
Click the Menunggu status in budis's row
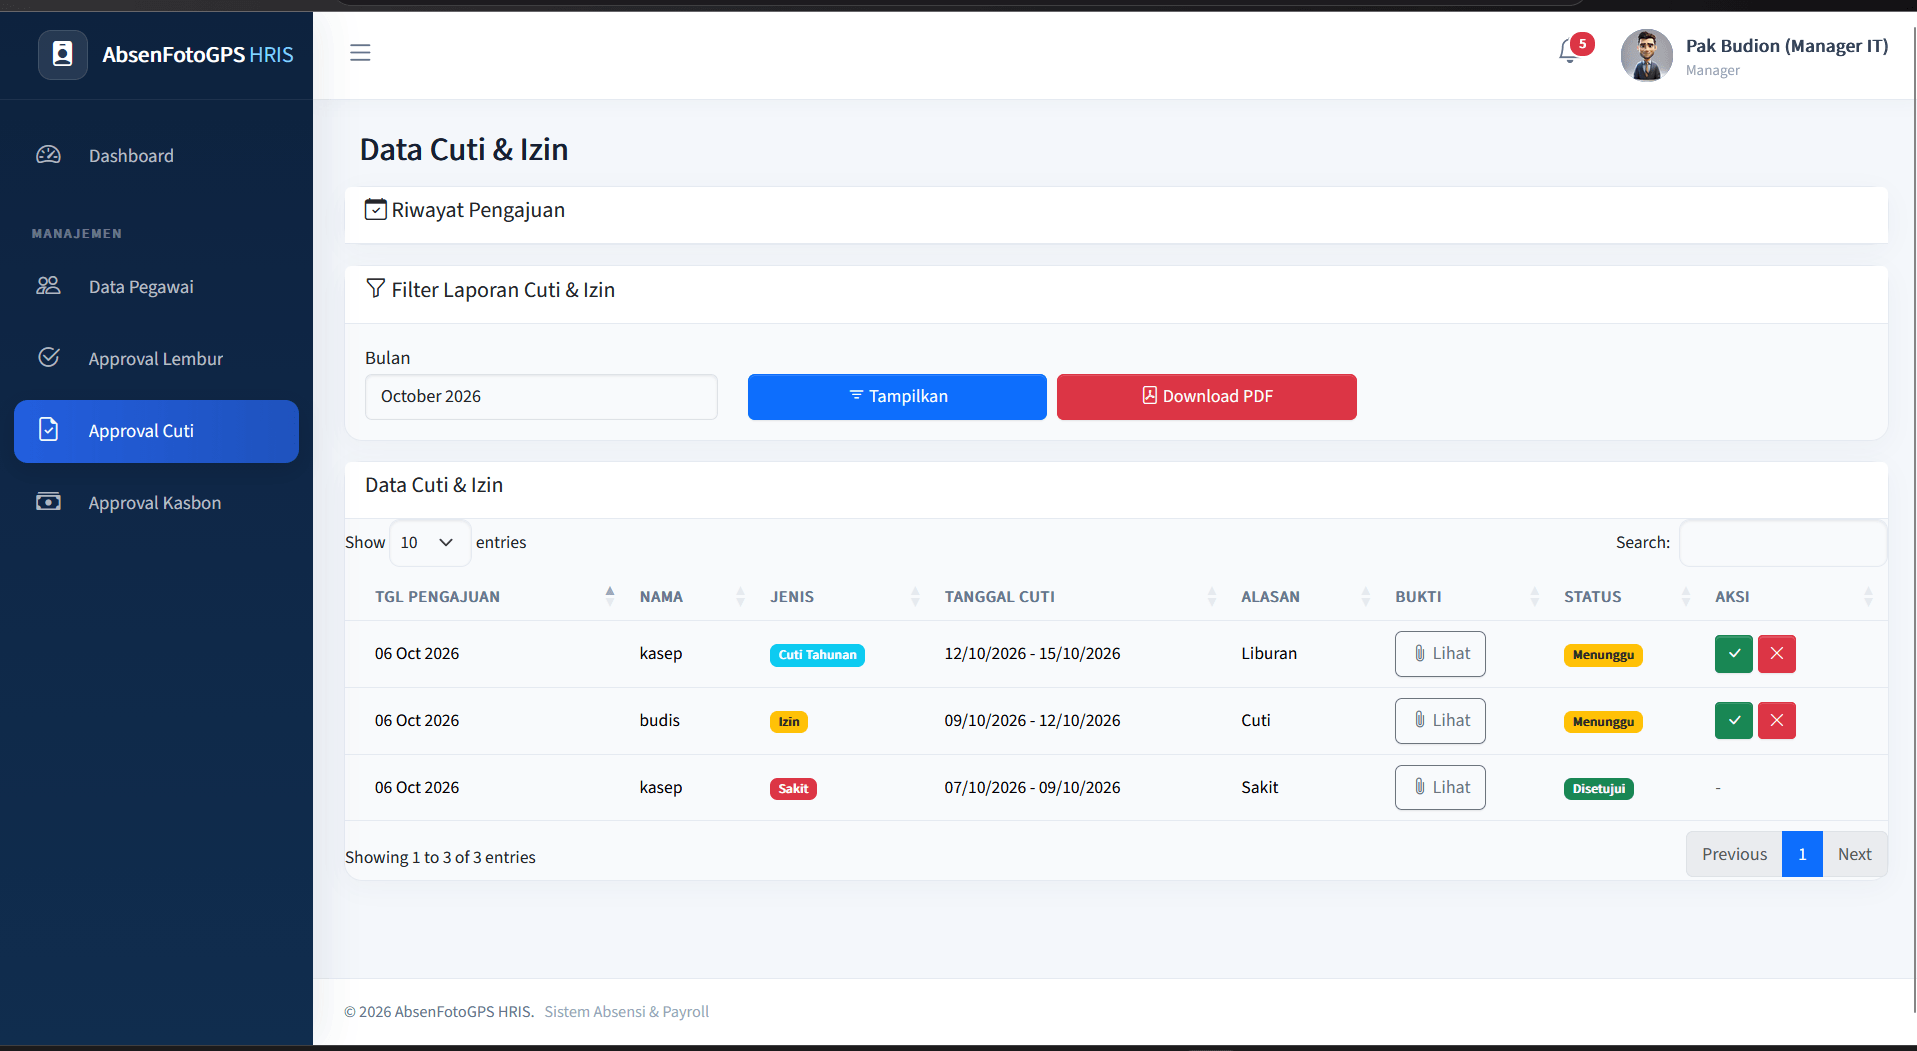click(1603, 722)
